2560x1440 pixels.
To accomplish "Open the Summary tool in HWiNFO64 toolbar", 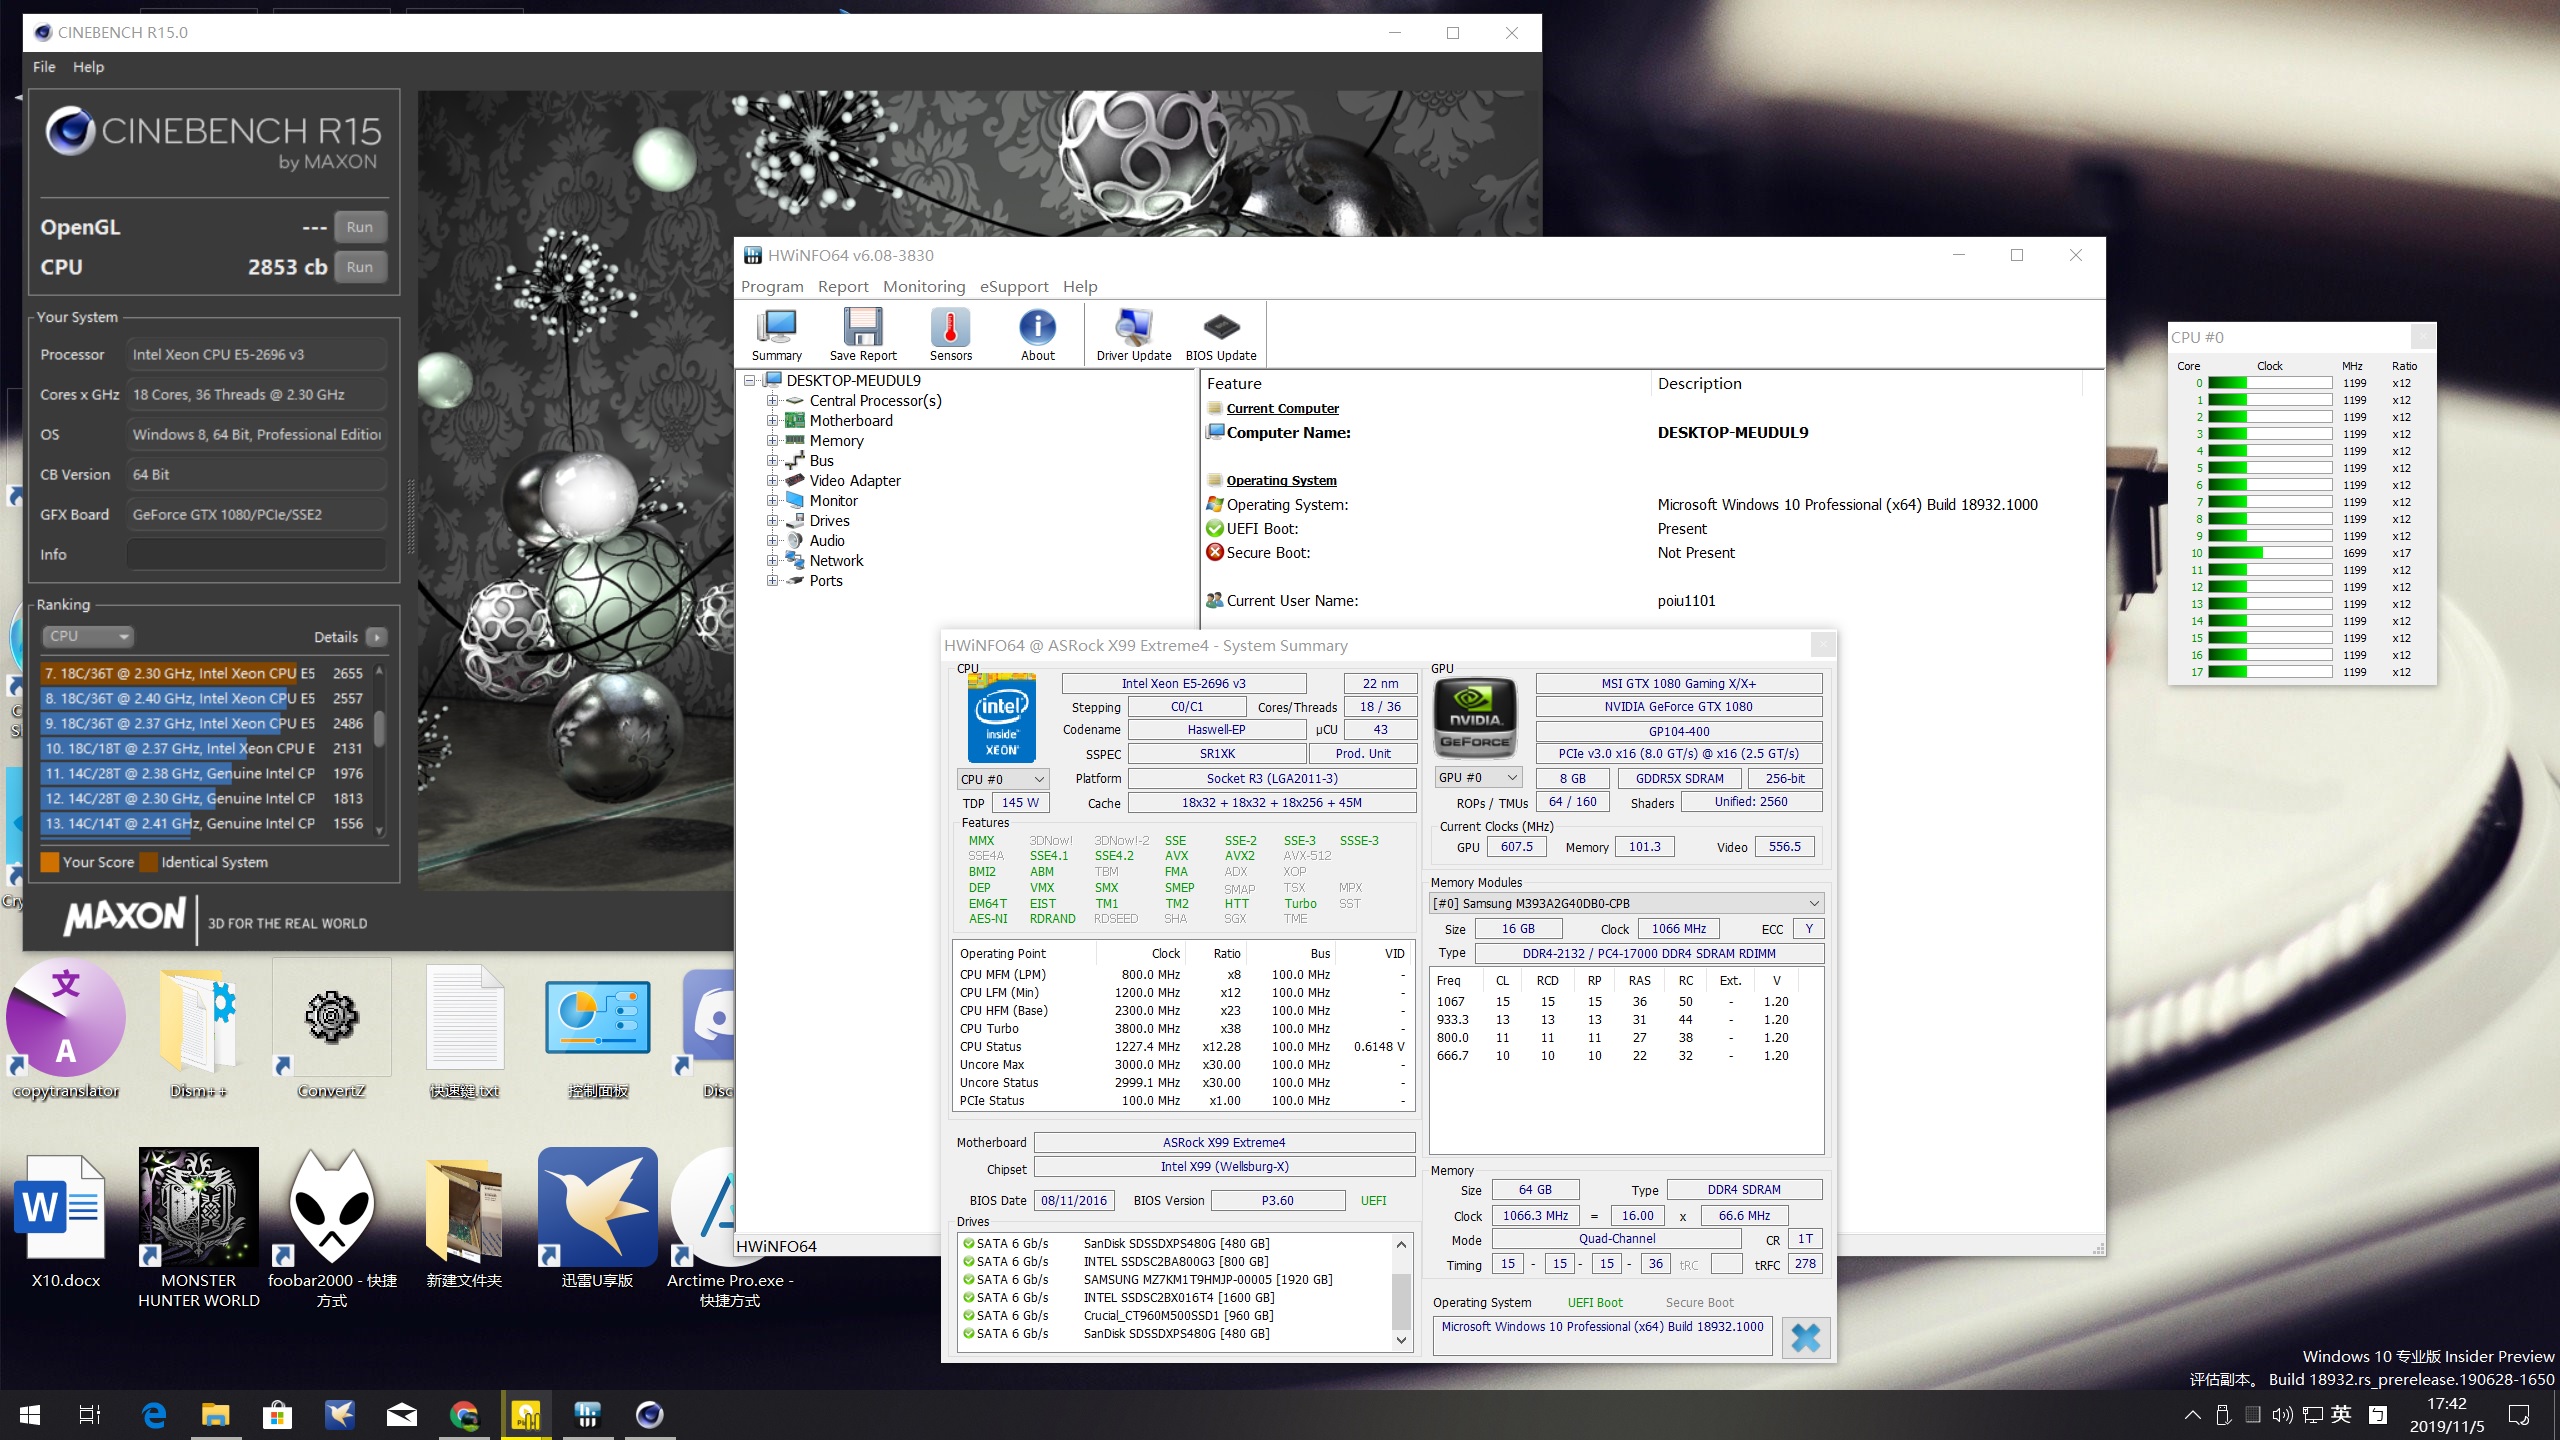I will 777,334.
